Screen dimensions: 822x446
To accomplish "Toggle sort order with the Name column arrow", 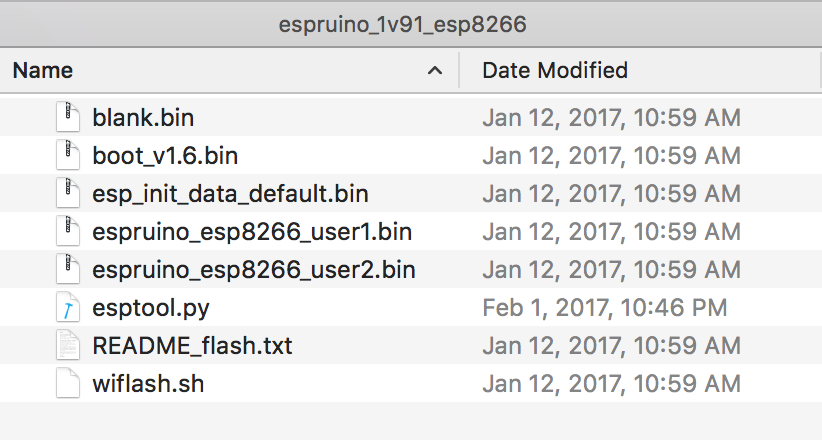I will (x=435, y=71).
